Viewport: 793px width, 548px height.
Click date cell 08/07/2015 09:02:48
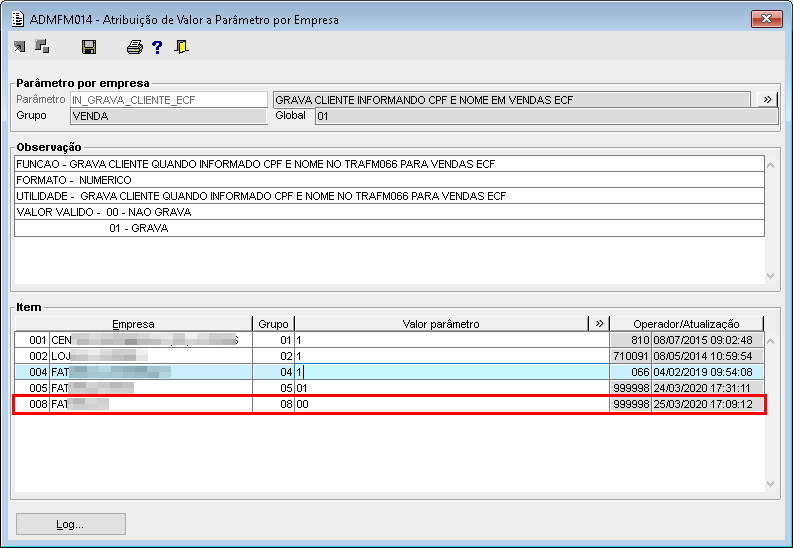pos(707,340)
